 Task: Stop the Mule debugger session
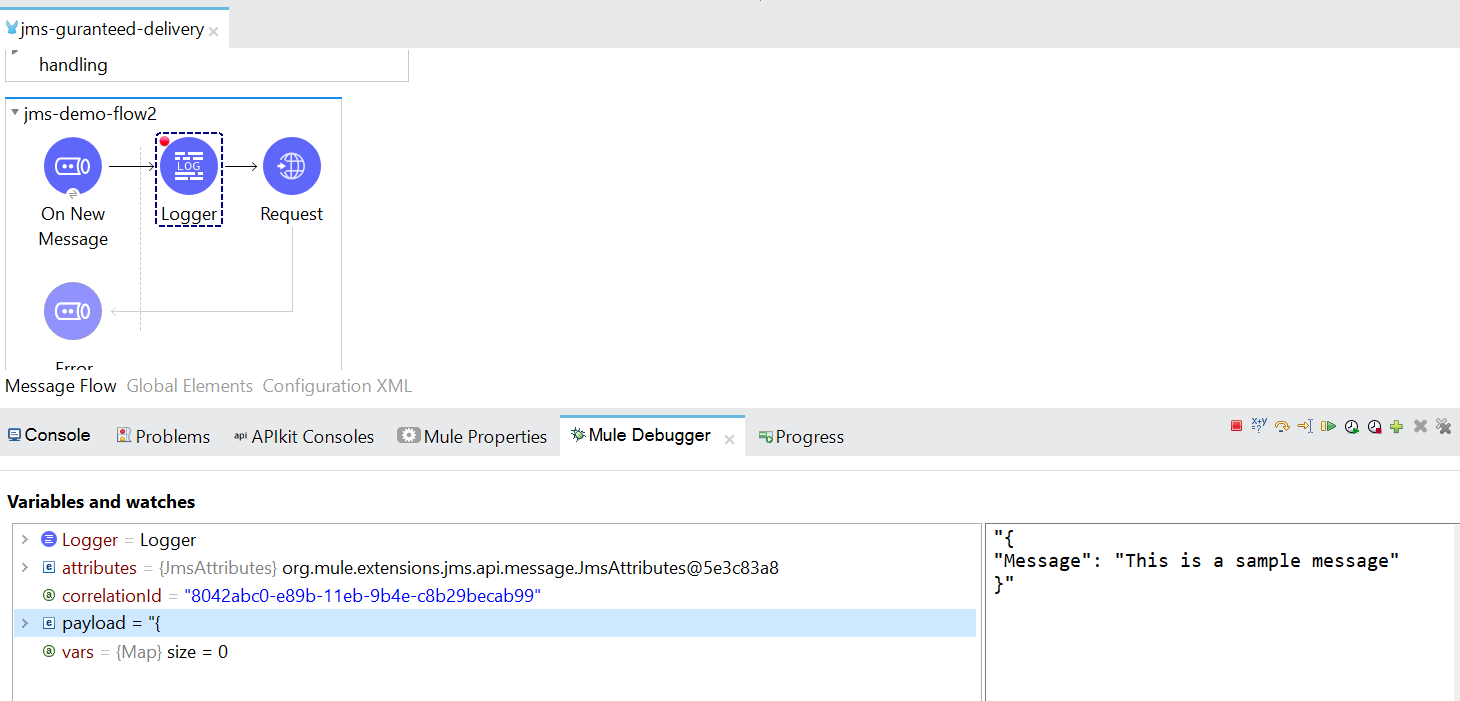point(1236,426)
